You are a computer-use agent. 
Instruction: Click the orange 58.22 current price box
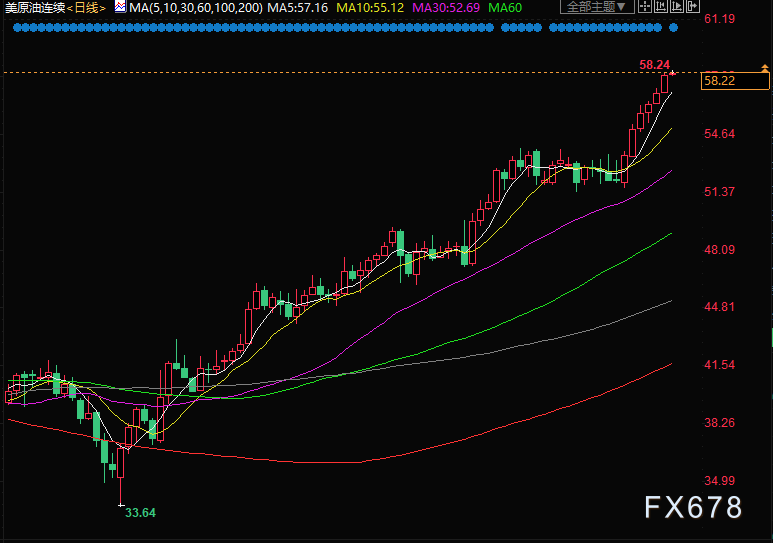[x=735, y=81]
